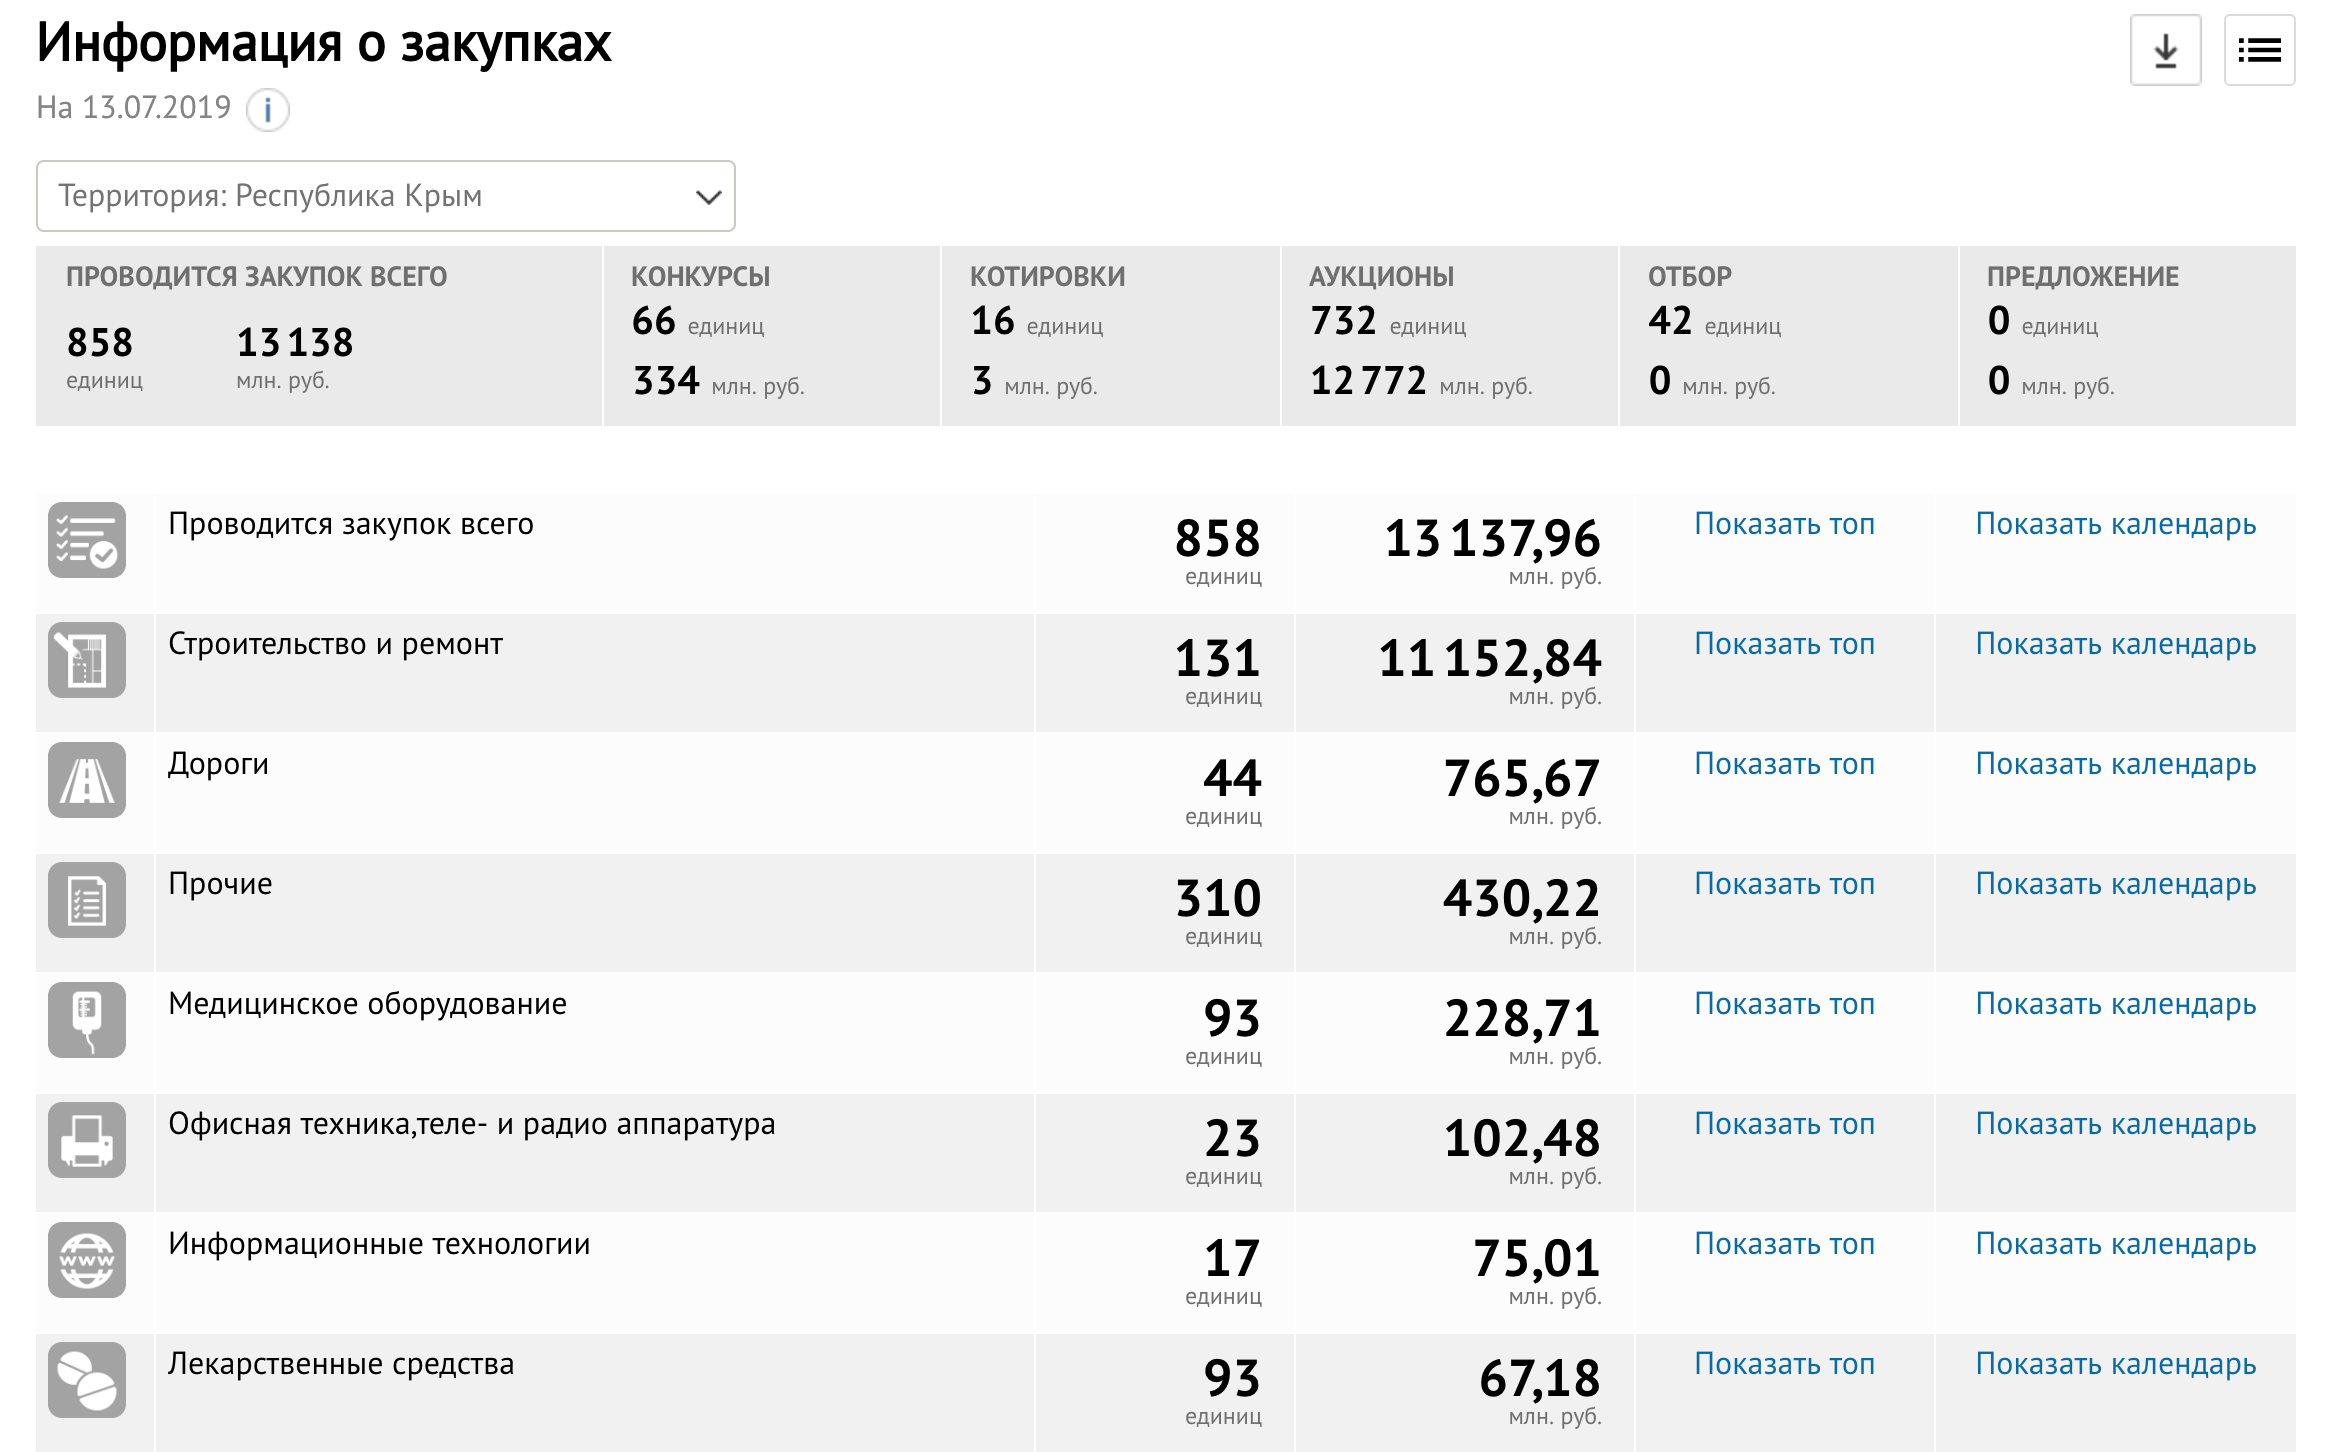This screenshot has width=2330, height=1452.
Task: Click the Проводится закупок всего checklist icon
Action: (x=87, y=540)
